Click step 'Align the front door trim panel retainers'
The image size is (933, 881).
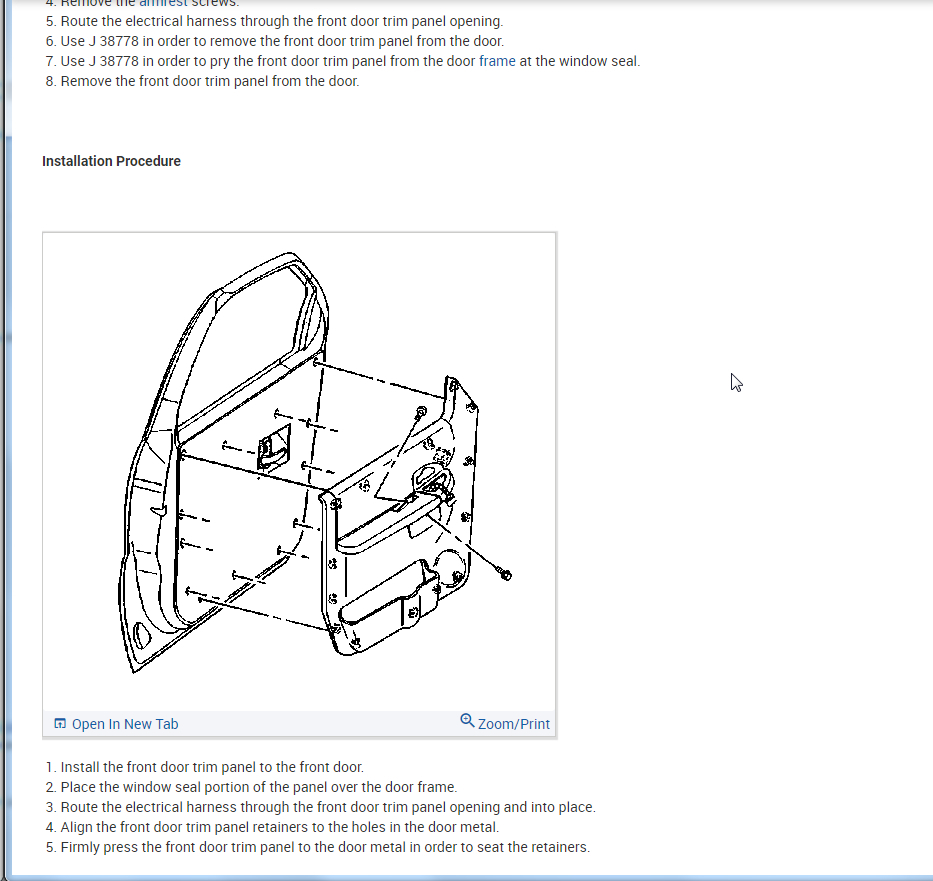coord(280,827)
